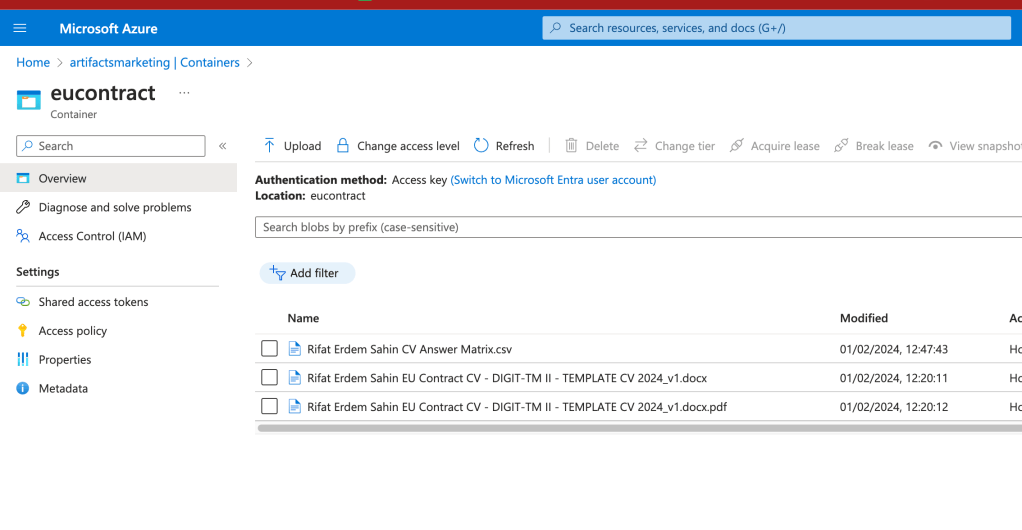This screenshot has height=530, width=1022.
Task: Click the horizontal scrollbar under the blob list
Action: [639, 428]
